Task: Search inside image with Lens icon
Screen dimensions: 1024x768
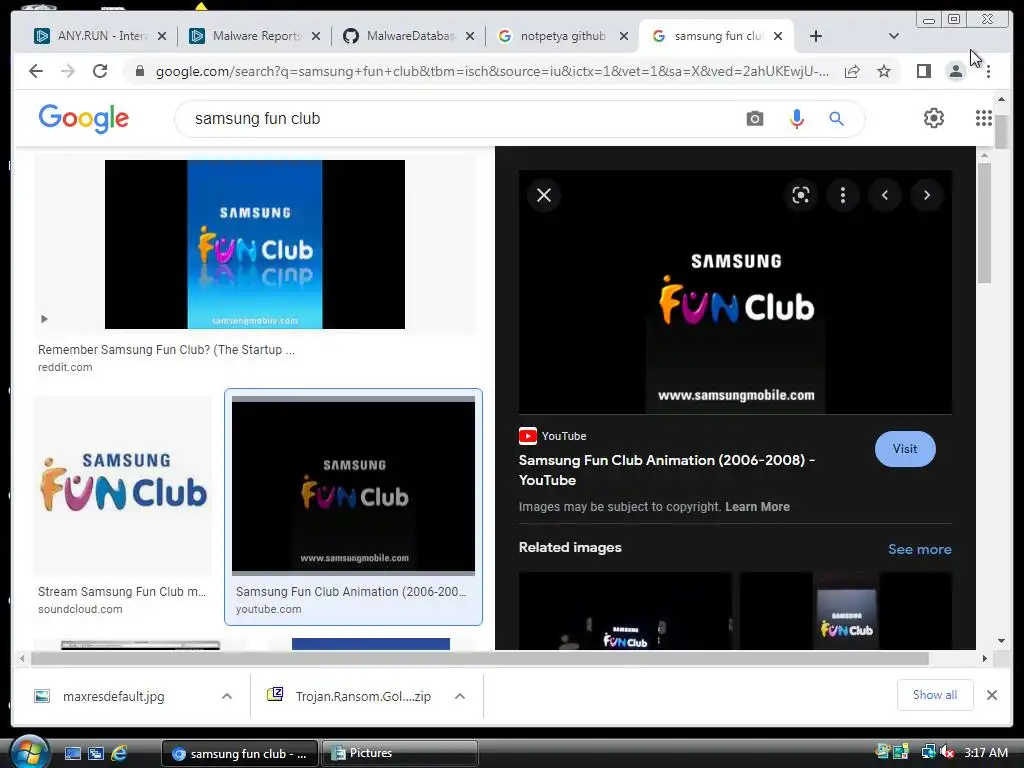Action: point(801,195)
